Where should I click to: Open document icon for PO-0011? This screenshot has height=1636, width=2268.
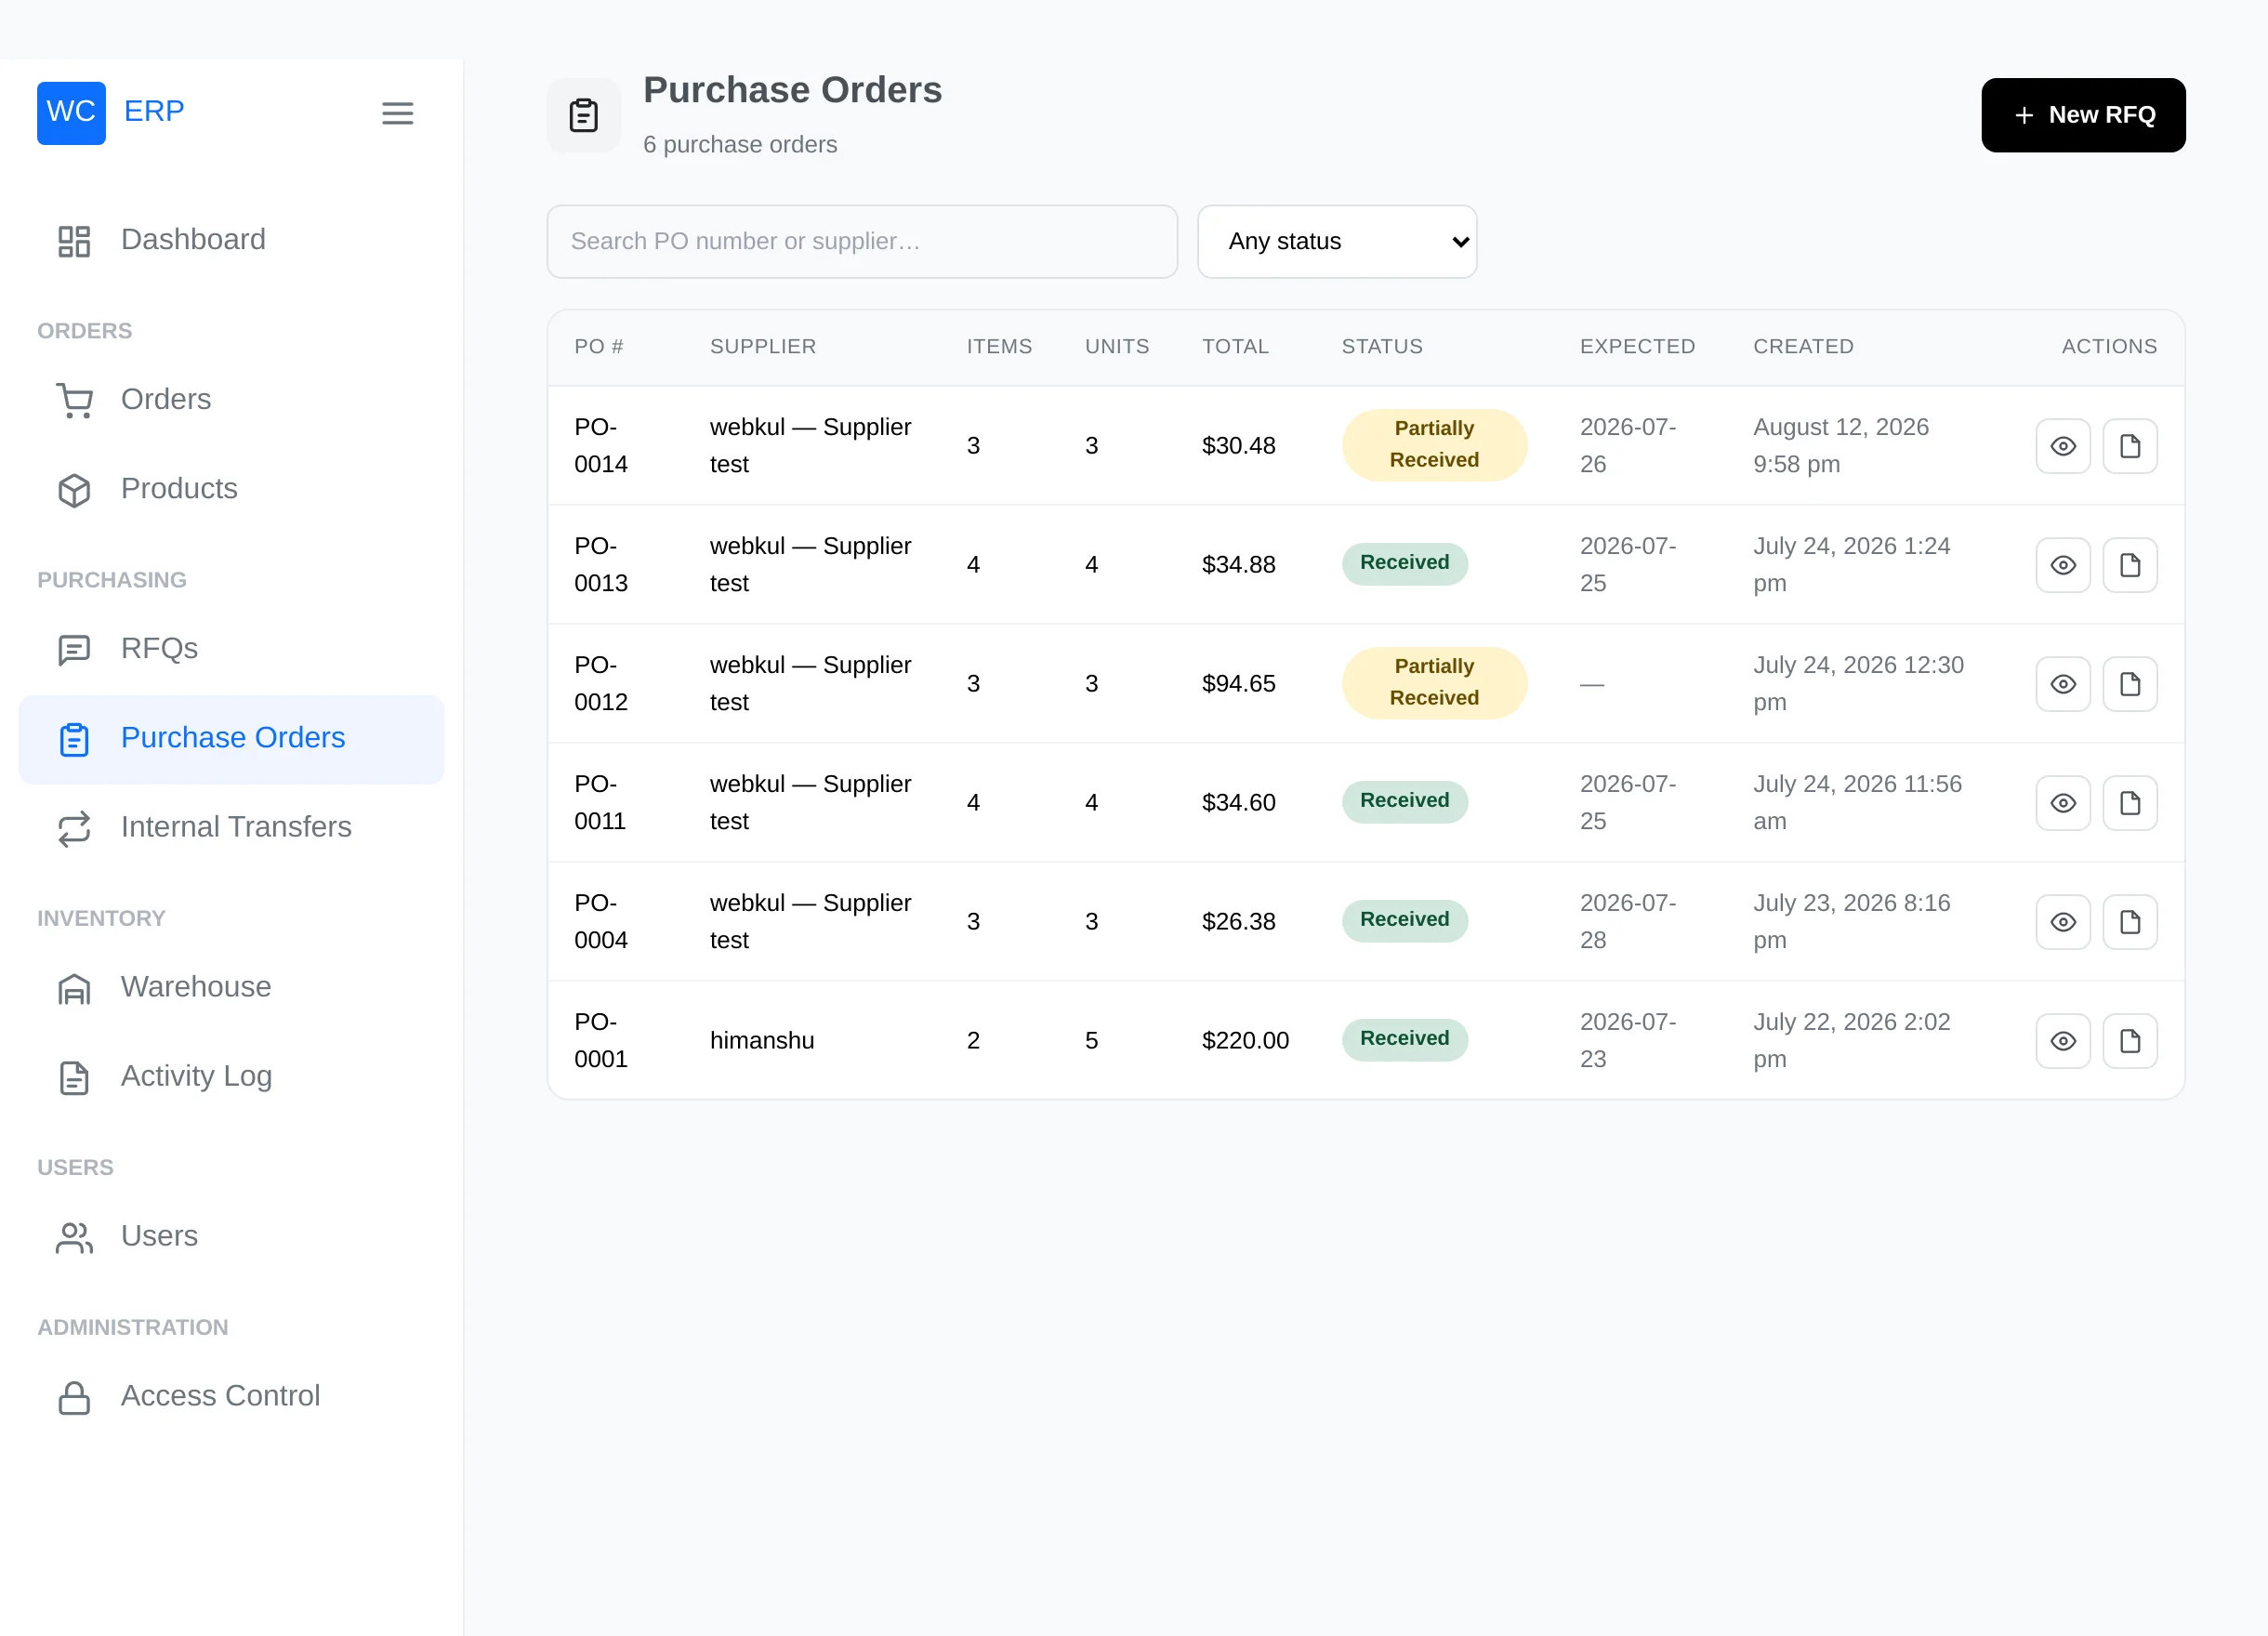click(x=2130, y=803)
